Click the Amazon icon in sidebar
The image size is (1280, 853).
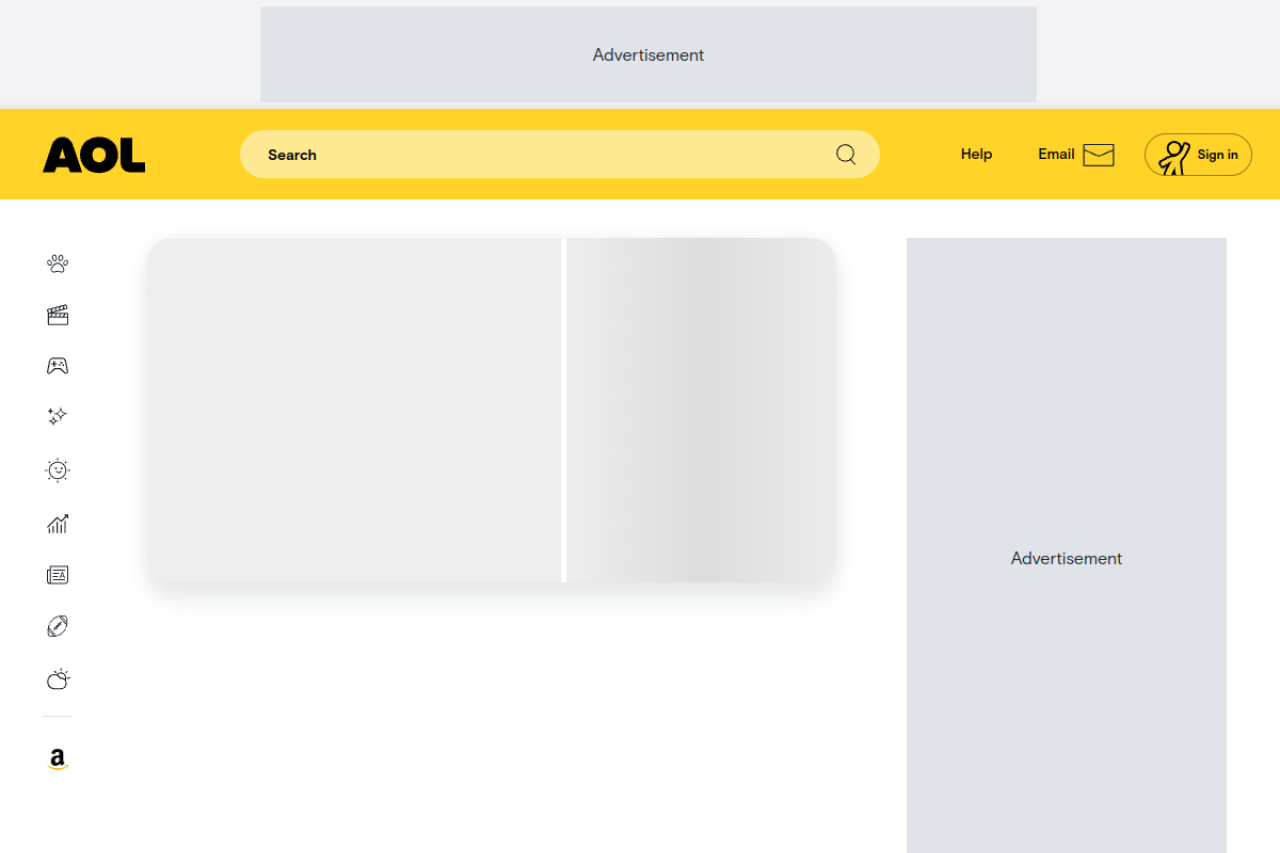[x=58, y=760]
